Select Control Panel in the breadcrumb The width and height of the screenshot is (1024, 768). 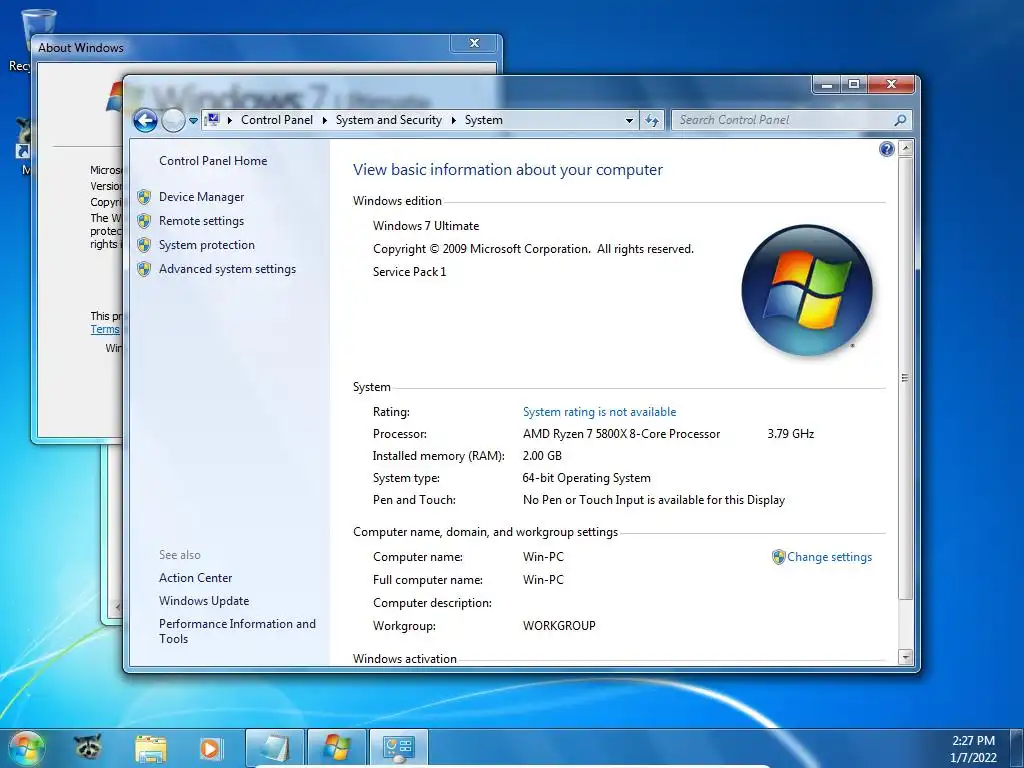coord(277,120)
